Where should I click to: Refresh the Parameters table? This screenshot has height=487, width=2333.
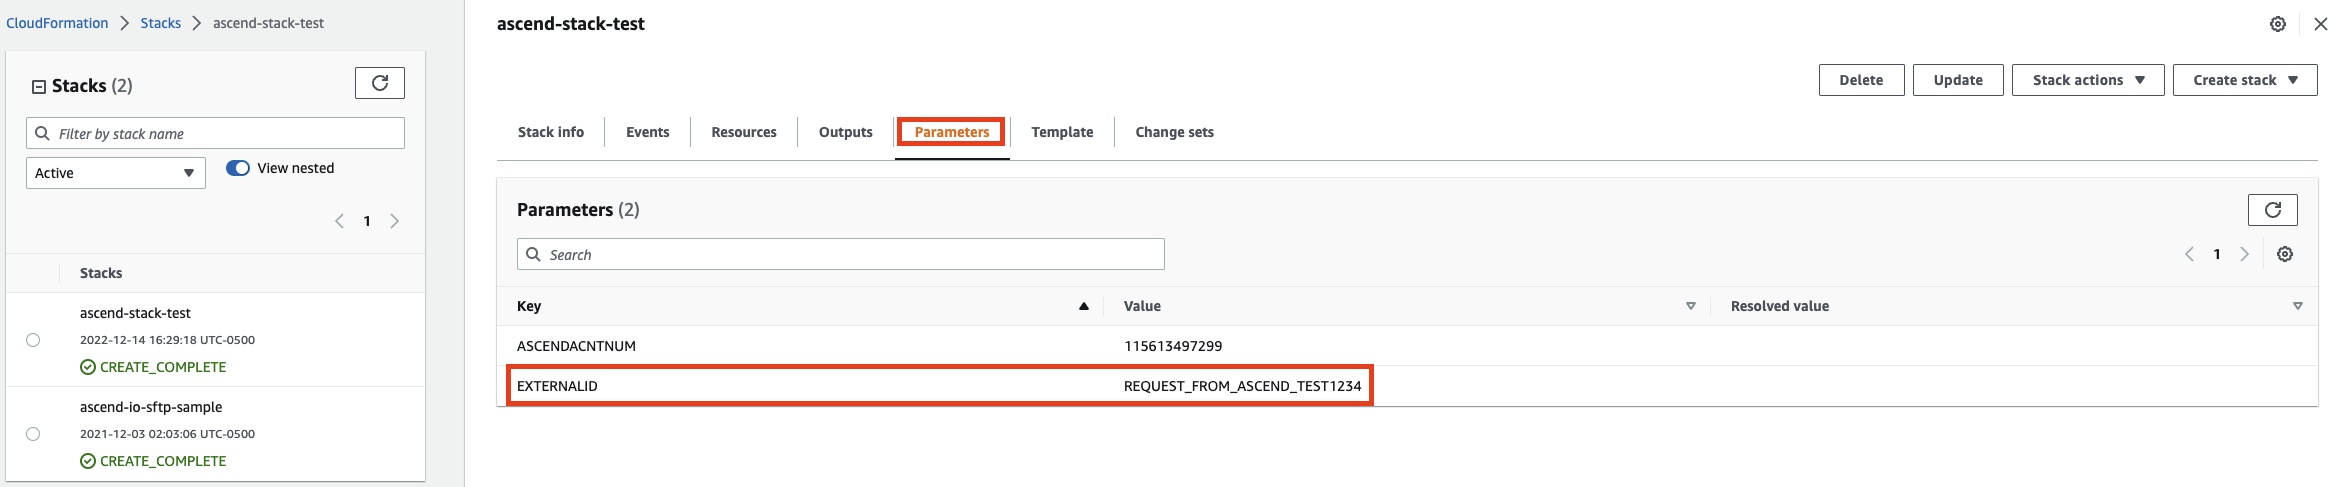(x=2272, y=210)
